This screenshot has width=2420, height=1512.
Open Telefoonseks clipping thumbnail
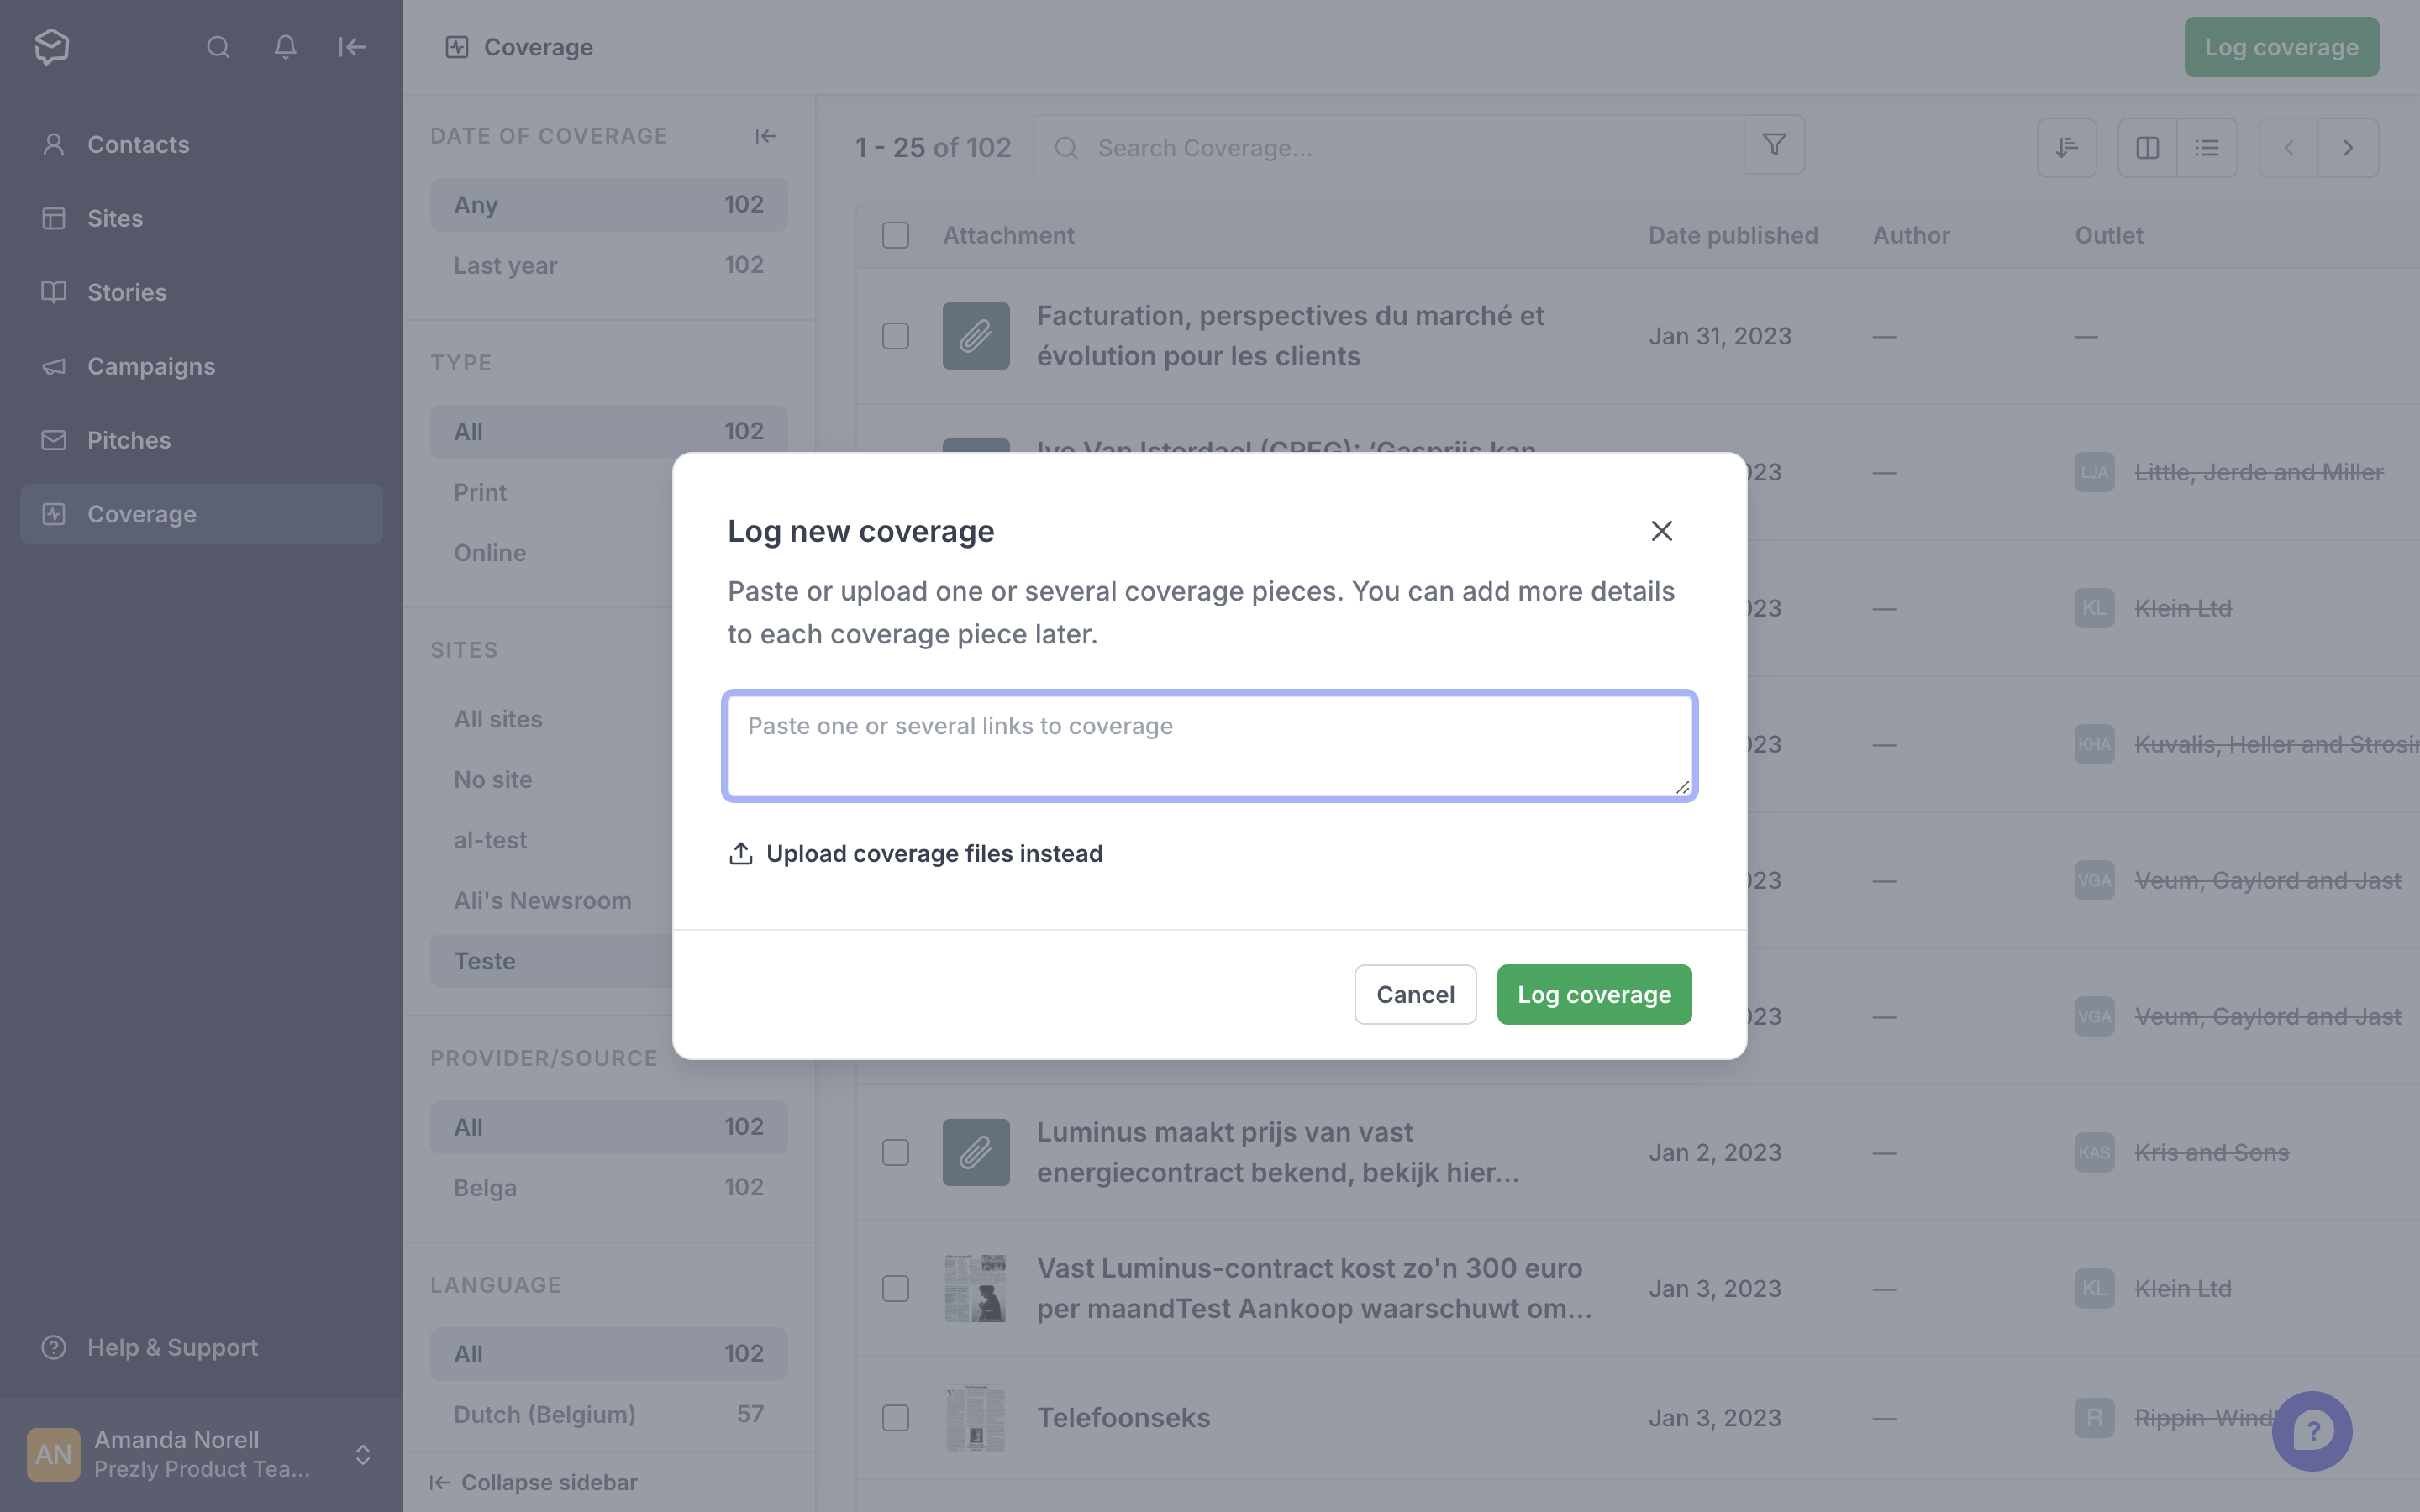click(x=976, y=1418)
